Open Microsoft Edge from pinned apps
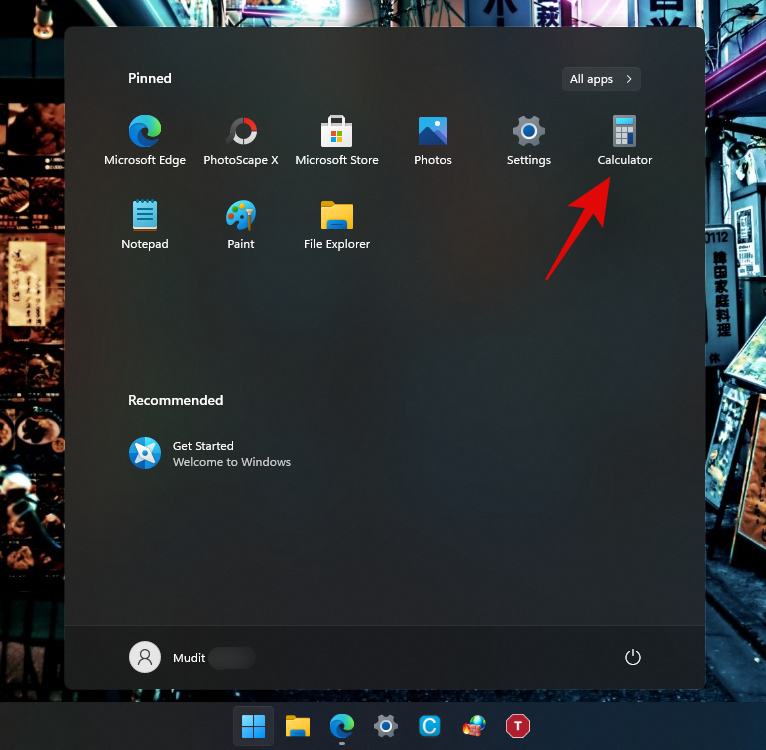Screen dimensions: 766x750 point(145,140)
